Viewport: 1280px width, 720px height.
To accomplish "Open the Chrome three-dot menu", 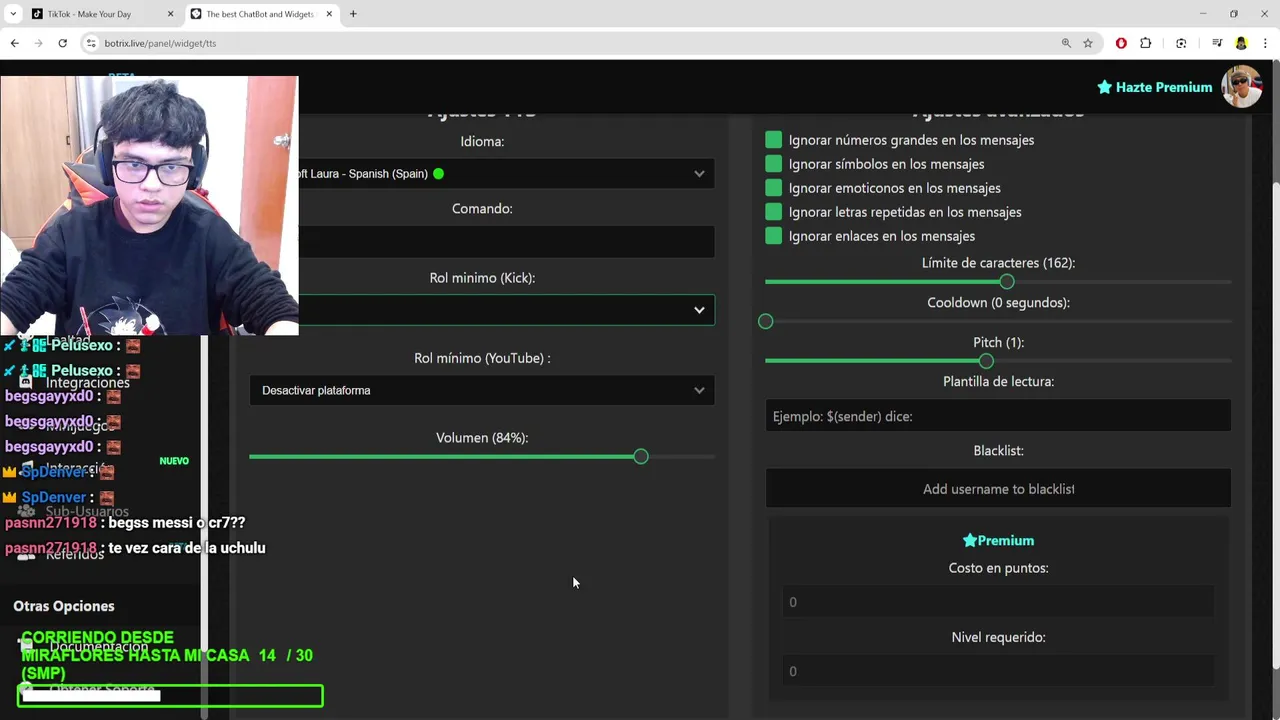I will pyautogui.click(x=1265, y=43).
